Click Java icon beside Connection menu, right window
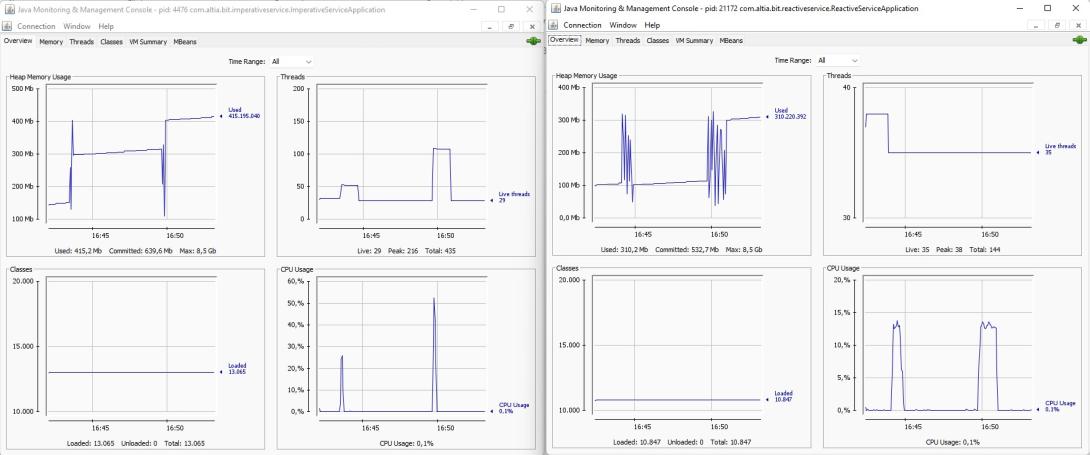This screenshot has width=1090, height=455. pos(555,25)
